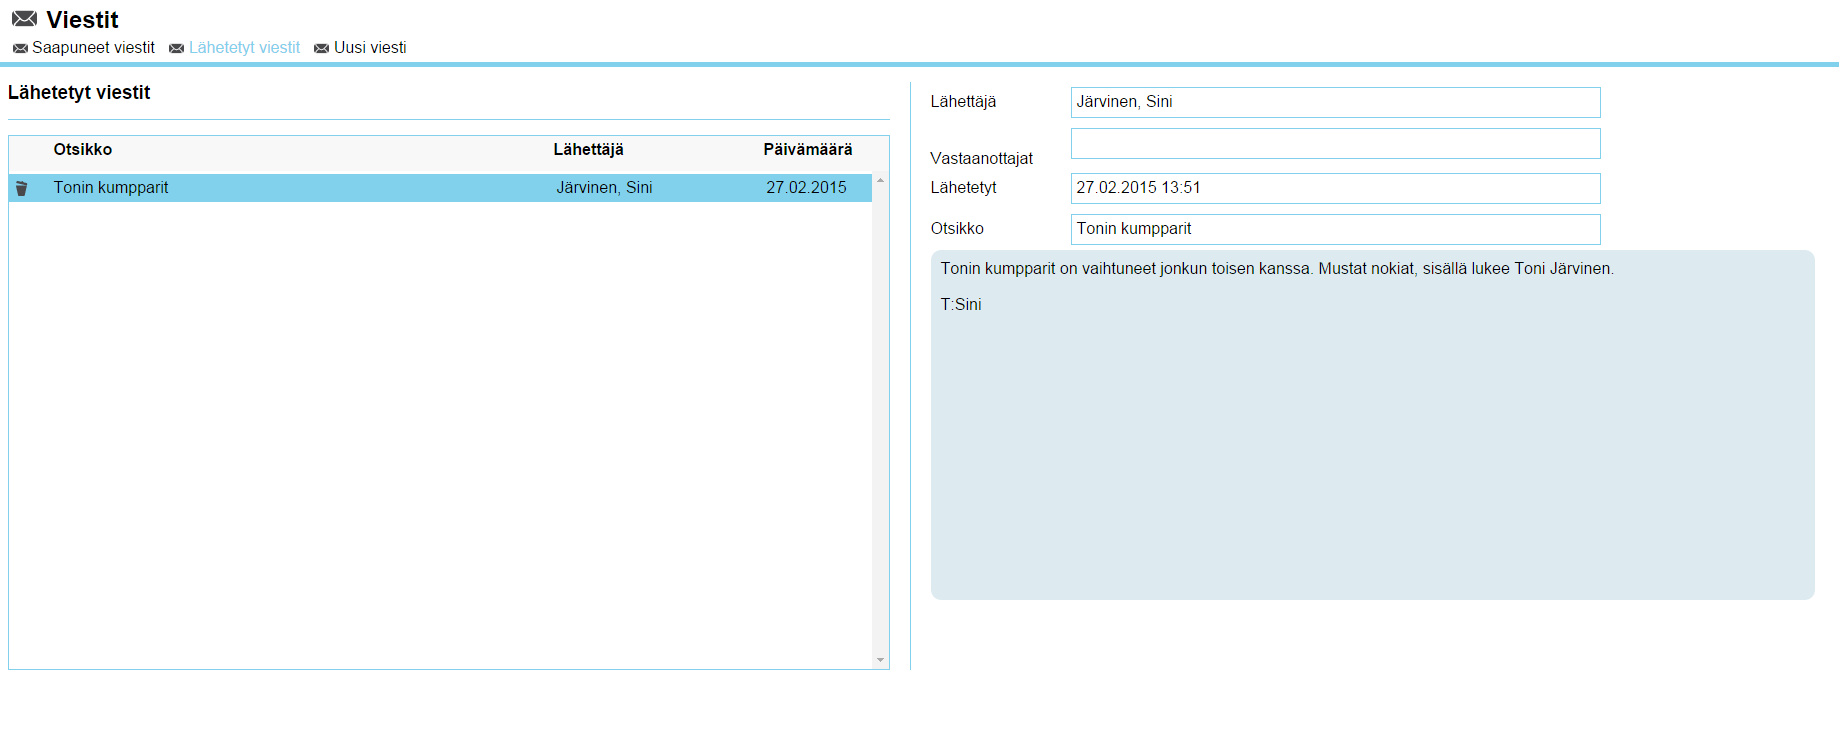The height and width of the screenshot is (730, 1839).
Task: Compose a new message with Uusi viesti
Action: [x=370, y=47]
